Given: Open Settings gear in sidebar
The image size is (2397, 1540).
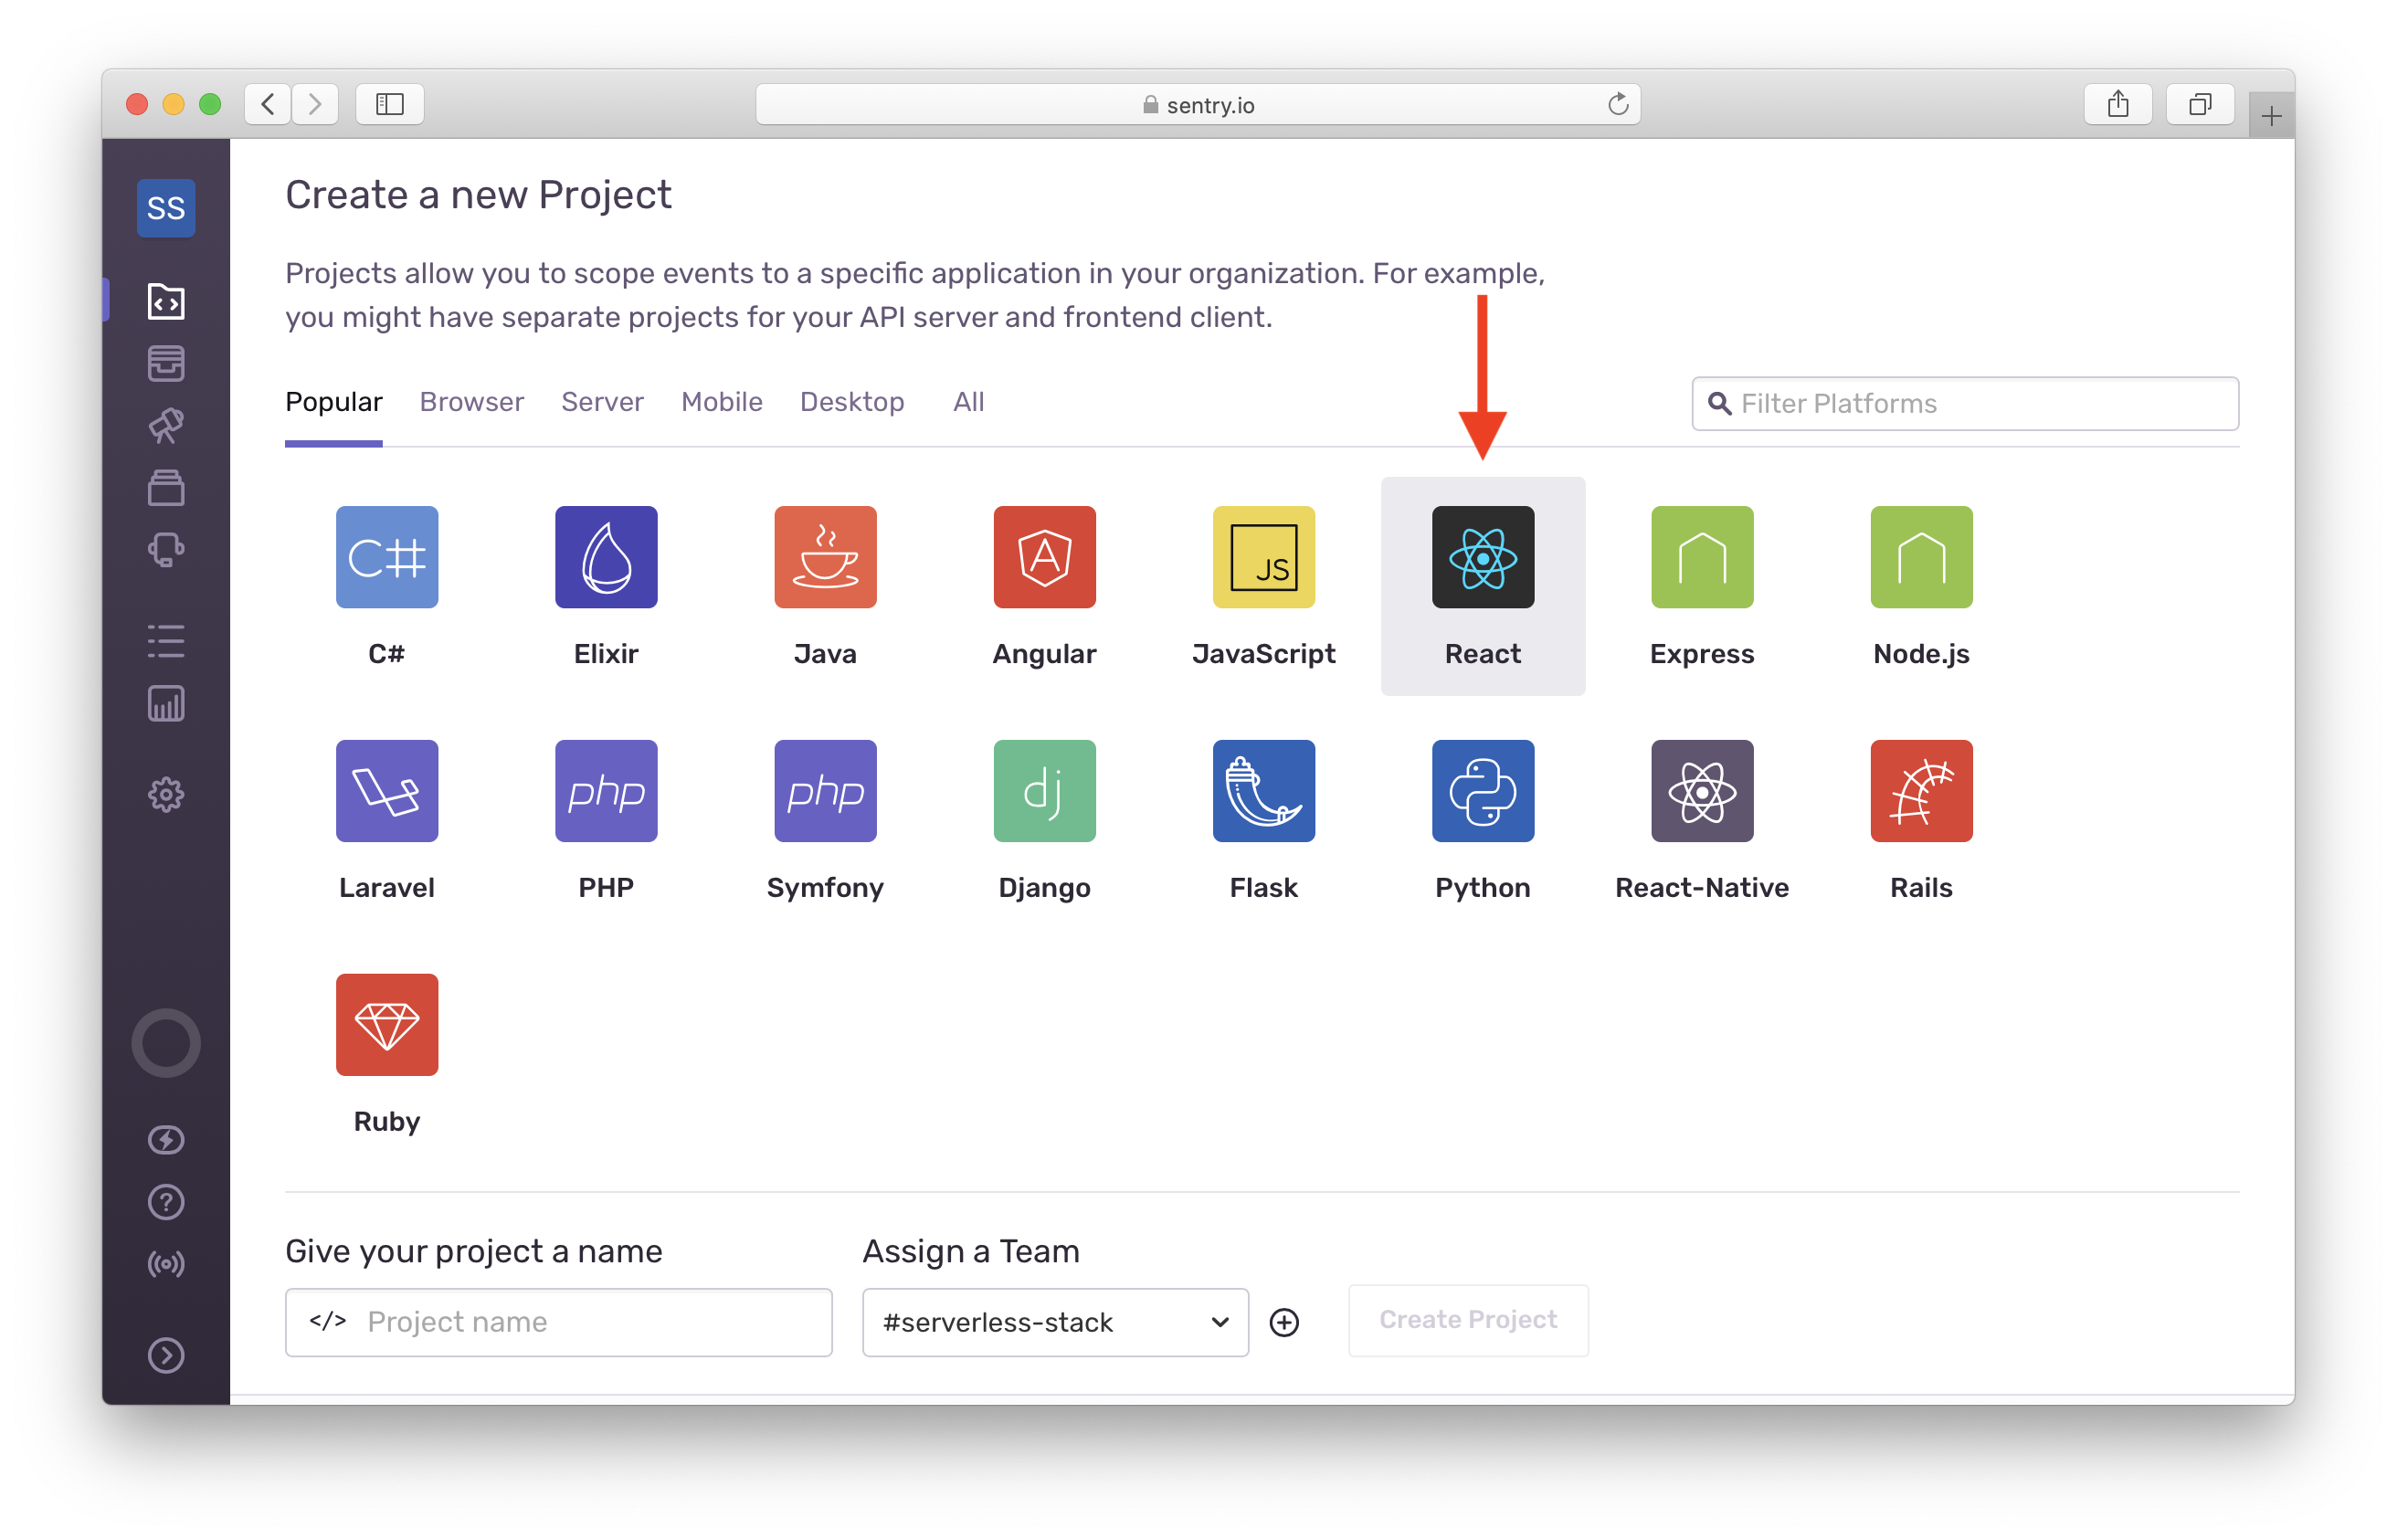Looking at the screenshot, I should coord(166,795).
